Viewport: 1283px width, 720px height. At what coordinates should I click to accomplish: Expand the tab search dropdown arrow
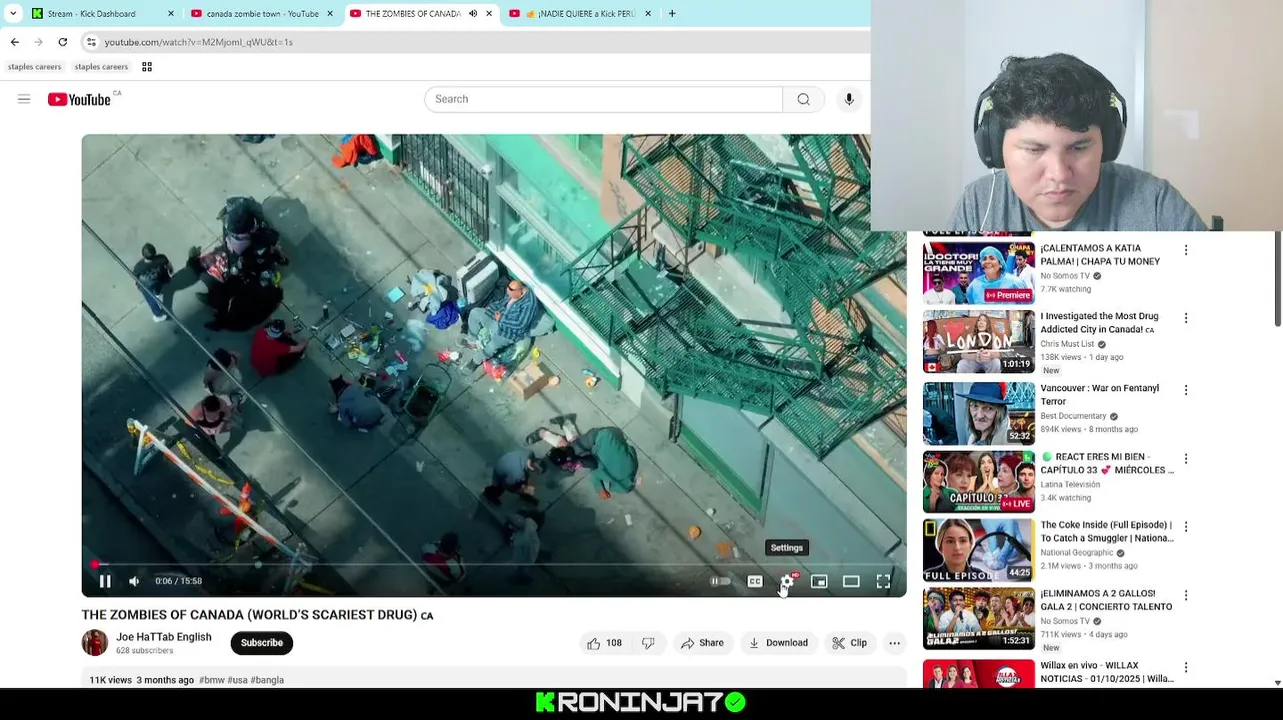[13, 13]
